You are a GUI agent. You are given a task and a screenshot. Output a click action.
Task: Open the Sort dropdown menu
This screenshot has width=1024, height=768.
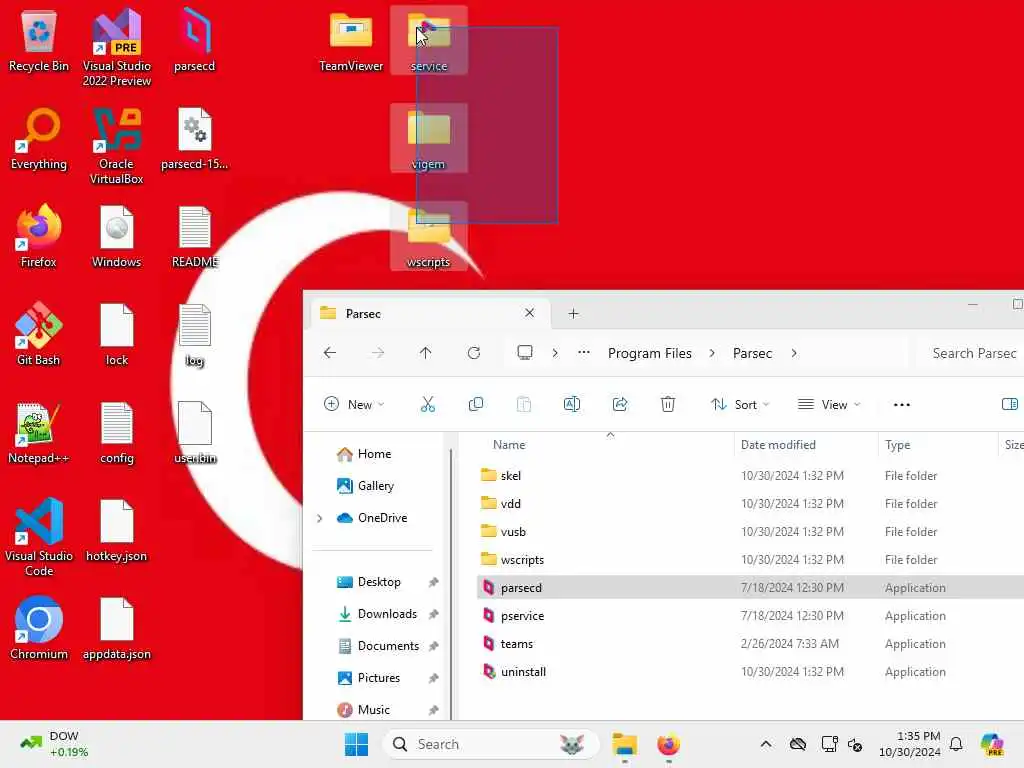pos(740,404)
